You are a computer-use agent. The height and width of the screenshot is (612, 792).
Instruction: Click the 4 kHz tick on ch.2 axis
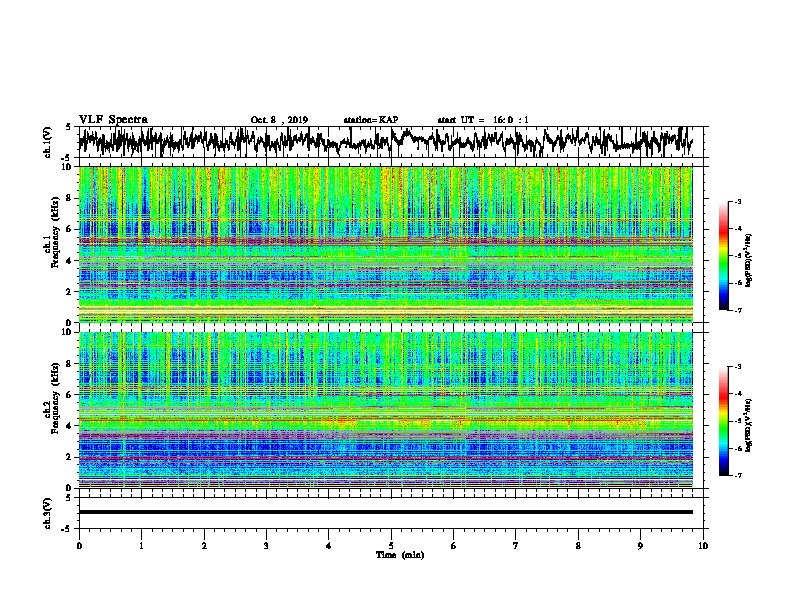click(x=70, y=426)
